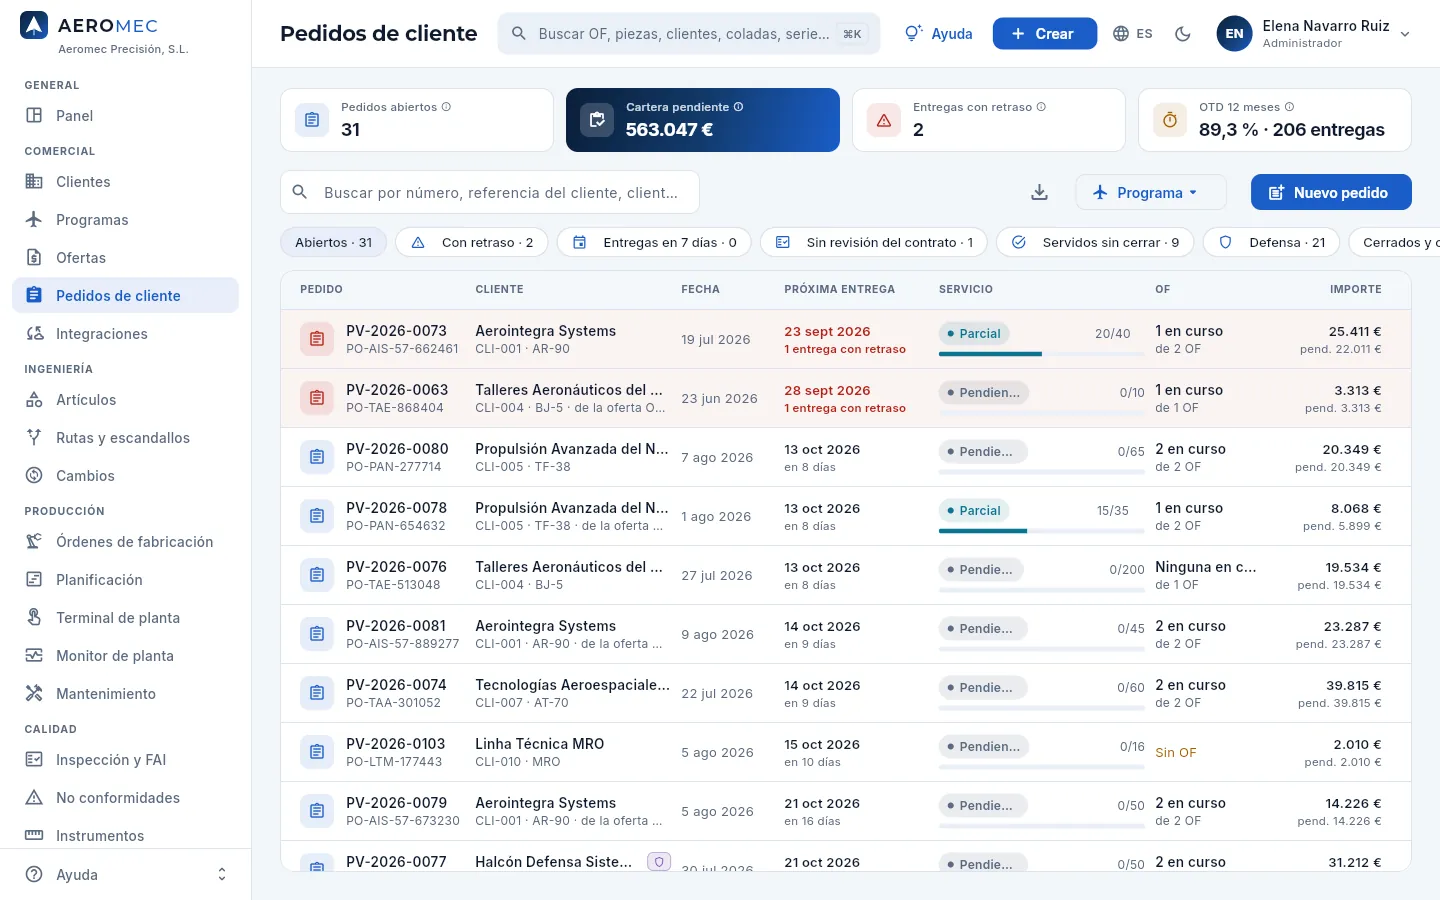The width and height of the screenshot is (1440, 900).
Task: Click the order icon of PV-2026-0073
Action: pos(317,339)
